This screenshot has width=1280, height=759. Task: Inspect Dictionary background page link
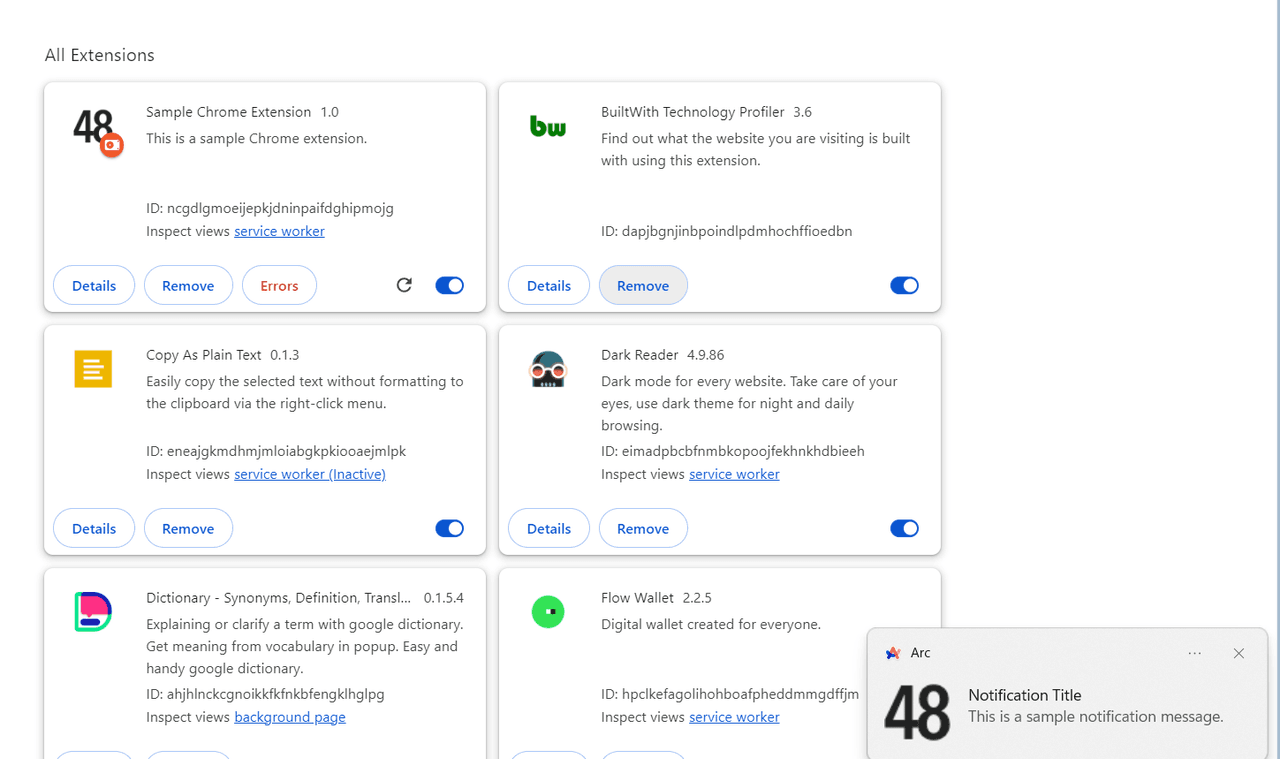coord(290,717)
